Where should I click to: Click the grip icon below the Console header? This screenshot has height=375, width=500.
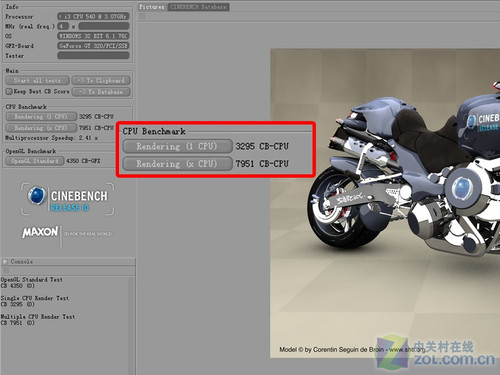(5, 270)
